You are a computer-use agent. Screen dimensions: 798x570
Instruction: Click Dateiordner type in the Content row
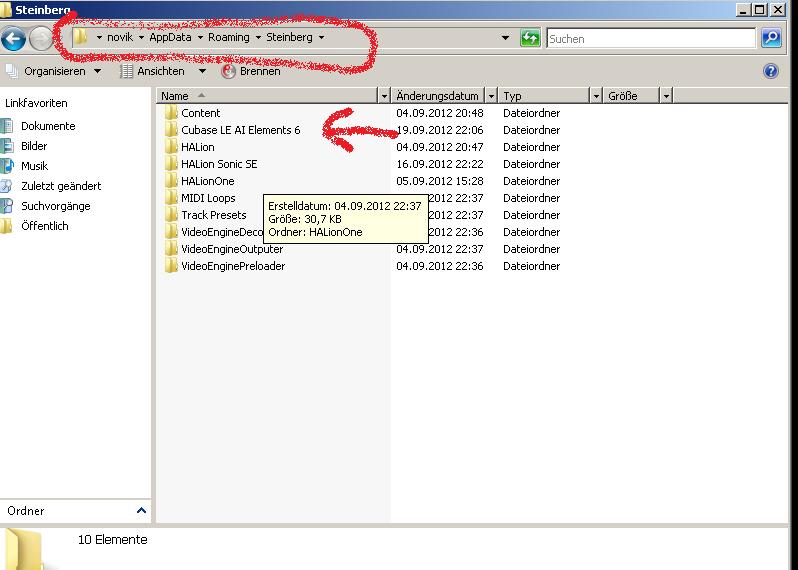(x=531, y=113)
